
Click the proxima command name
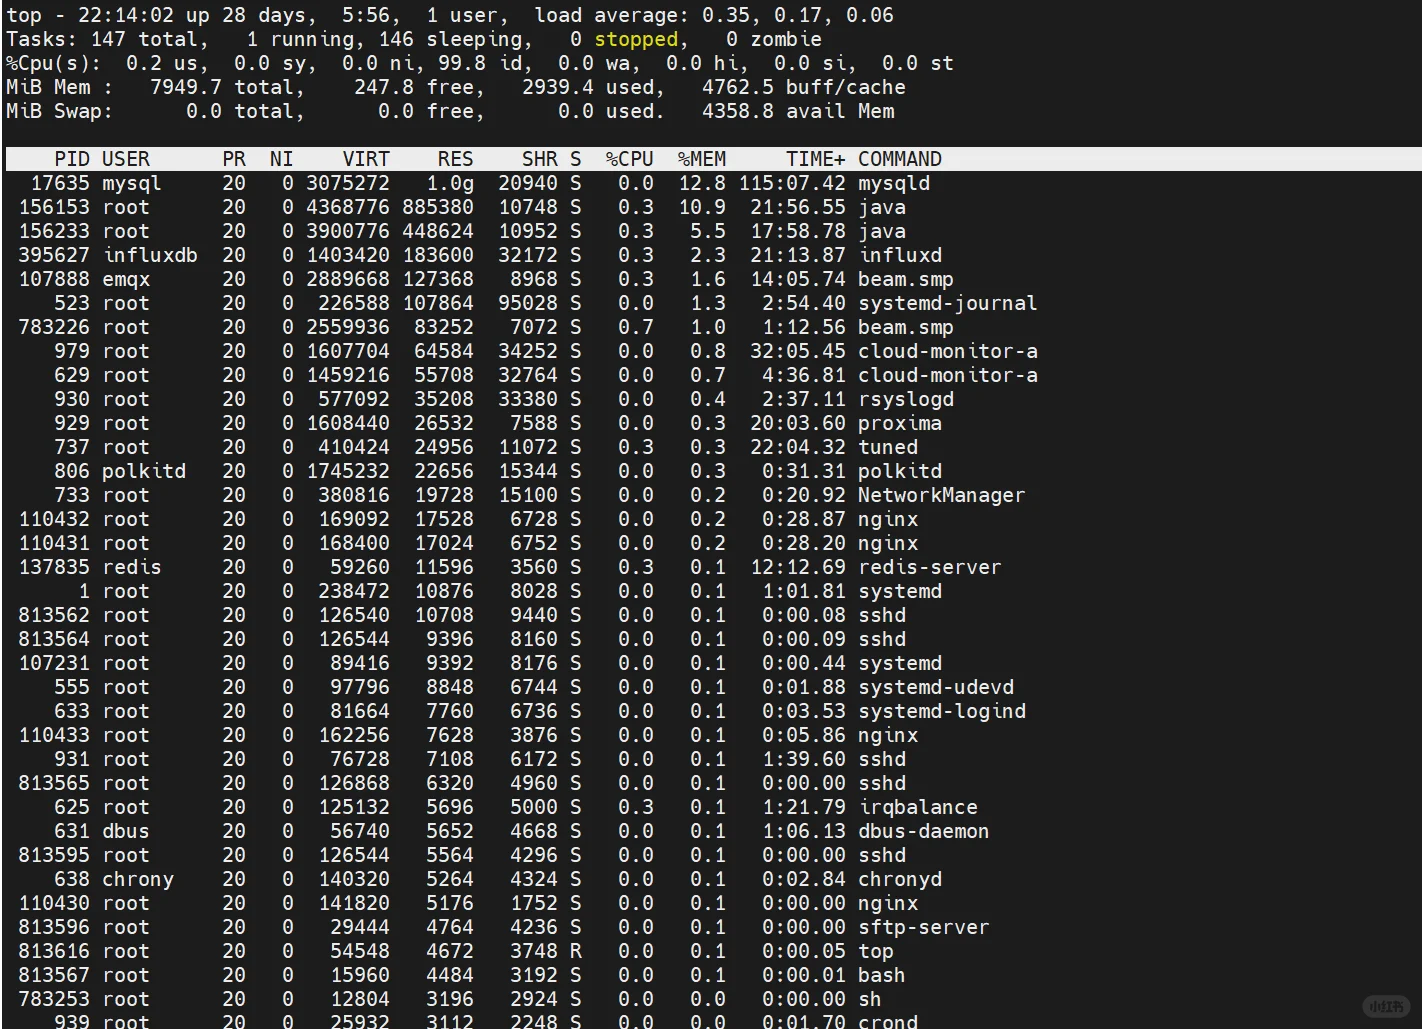pyautogui.click(x=900, y=423)
